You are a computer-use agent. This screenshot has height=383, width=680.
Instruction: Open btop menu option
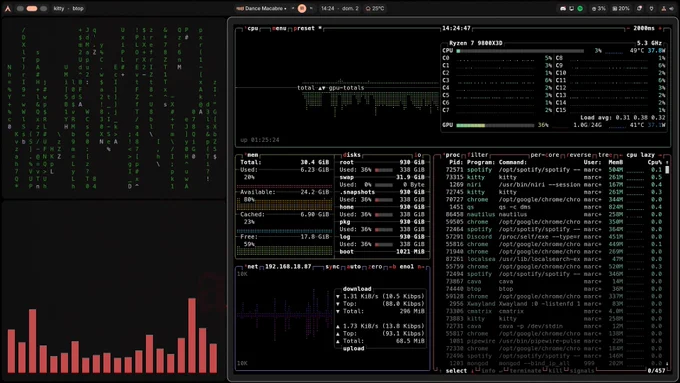[279, 28]
